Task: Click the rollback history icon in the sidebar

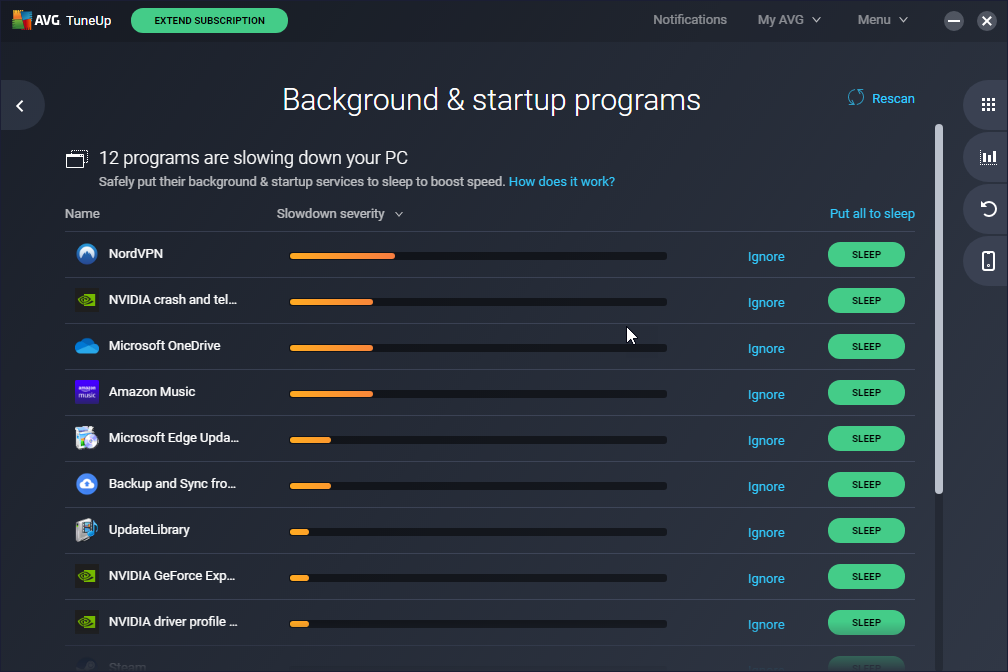Action: coord(988,208)
